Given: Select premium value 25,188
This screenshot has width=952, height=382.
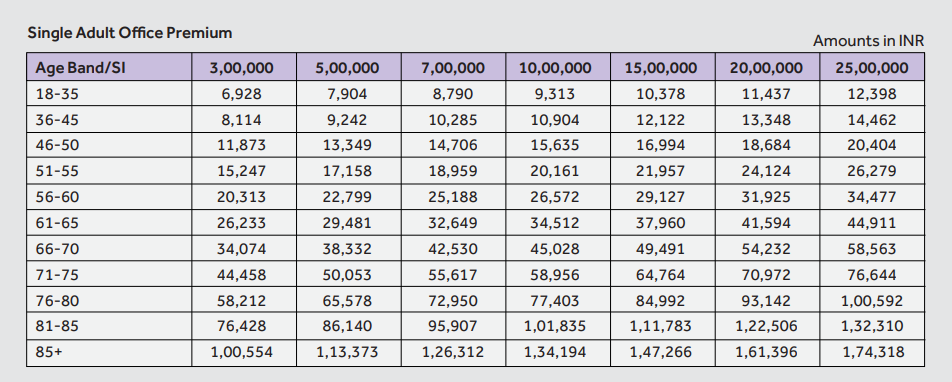Looking at the screenshot, I should [x=453, y=197].
